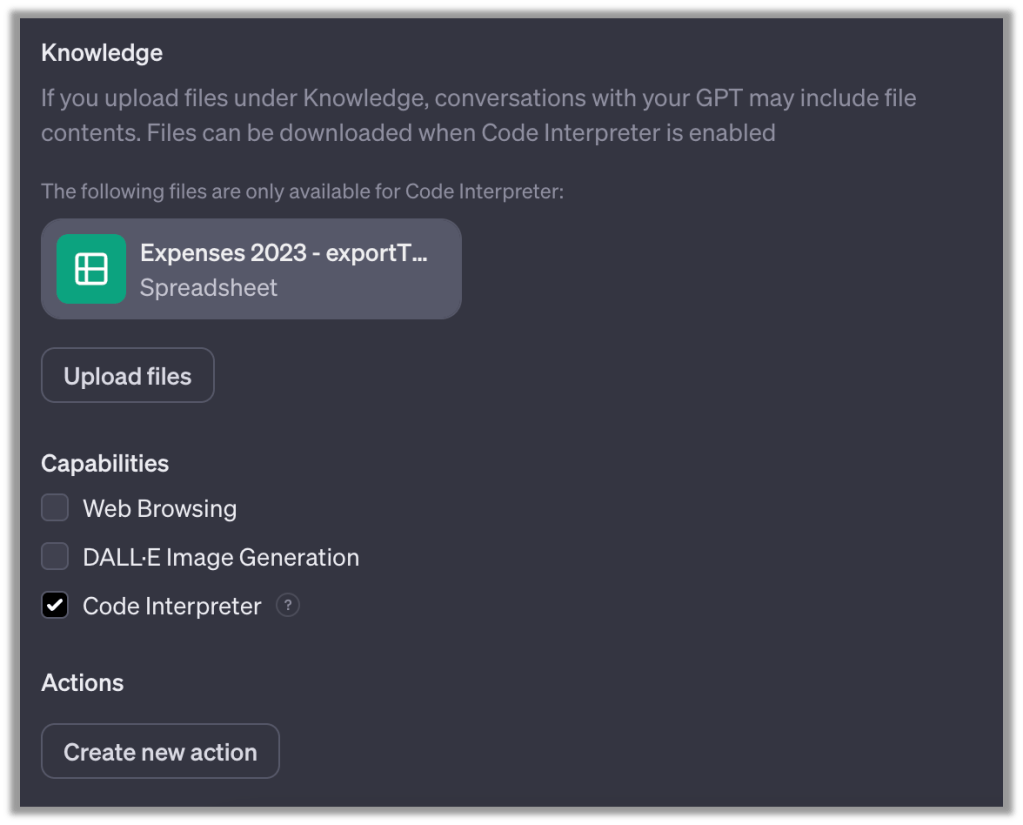Screen dimensions: 1023x825
Task: Click 'Files can be downloaded' sentence
Action: 460,133
